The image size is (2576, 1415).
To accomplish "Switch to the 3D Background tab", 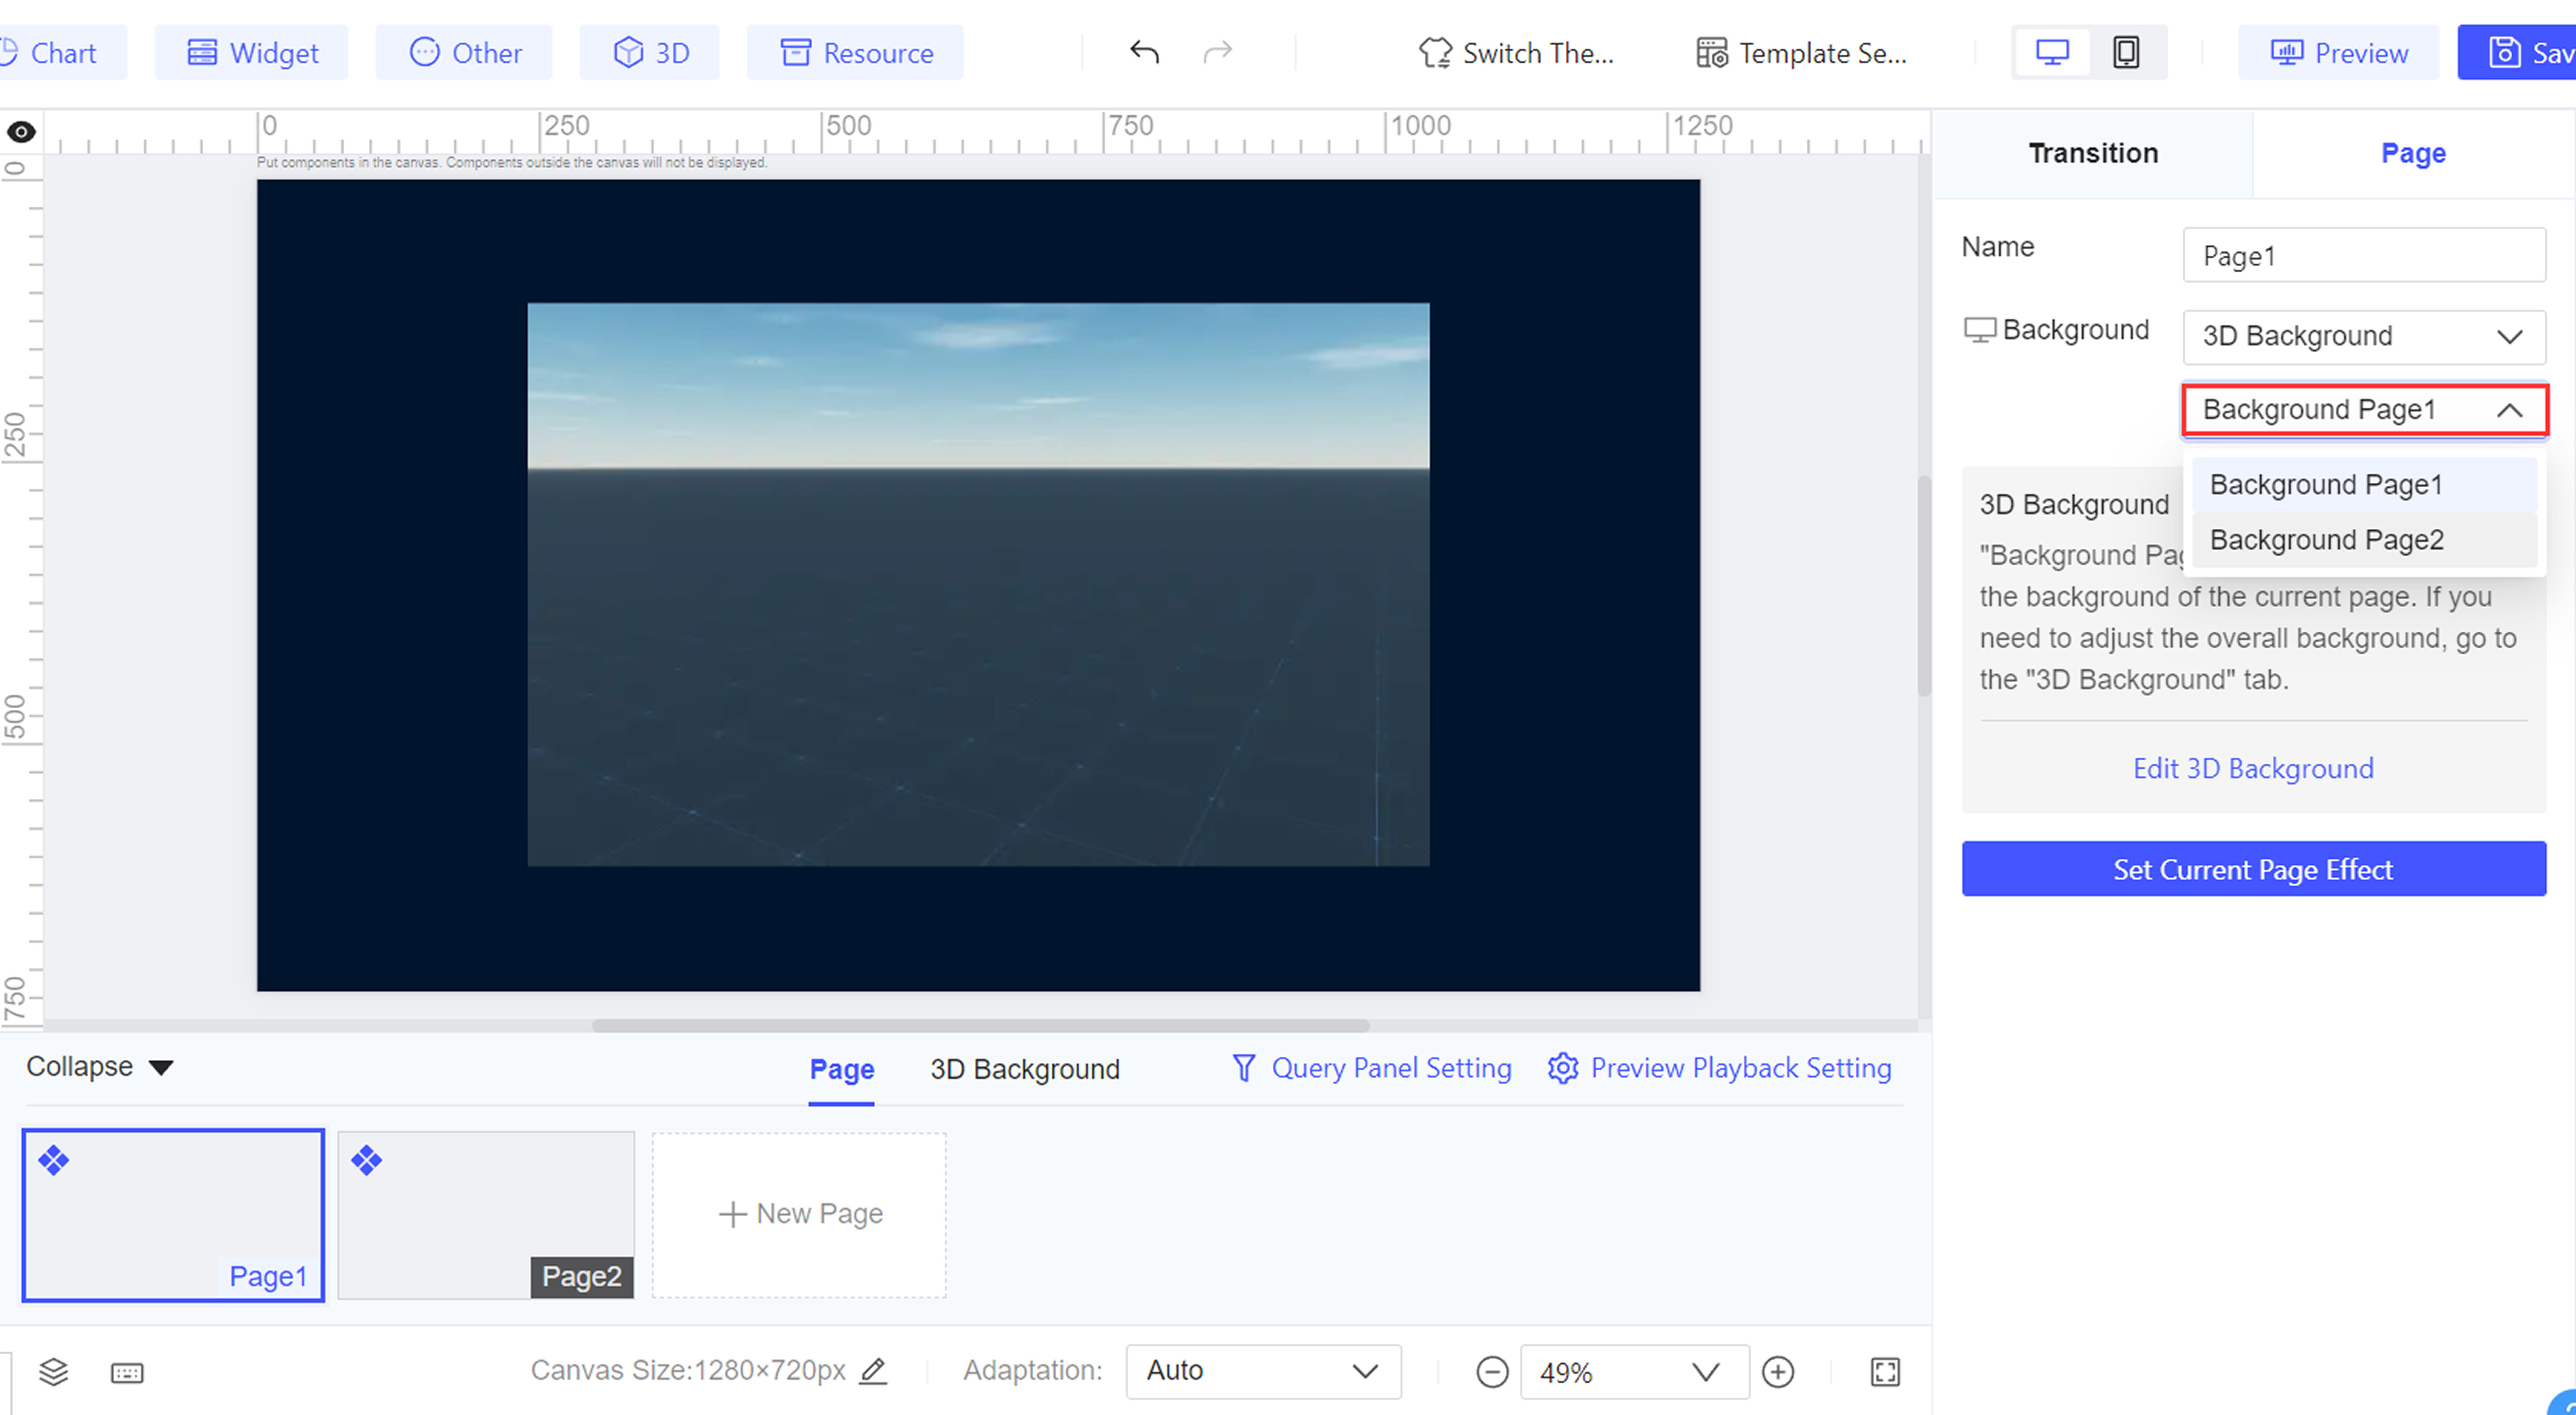I will 1025,1068.
